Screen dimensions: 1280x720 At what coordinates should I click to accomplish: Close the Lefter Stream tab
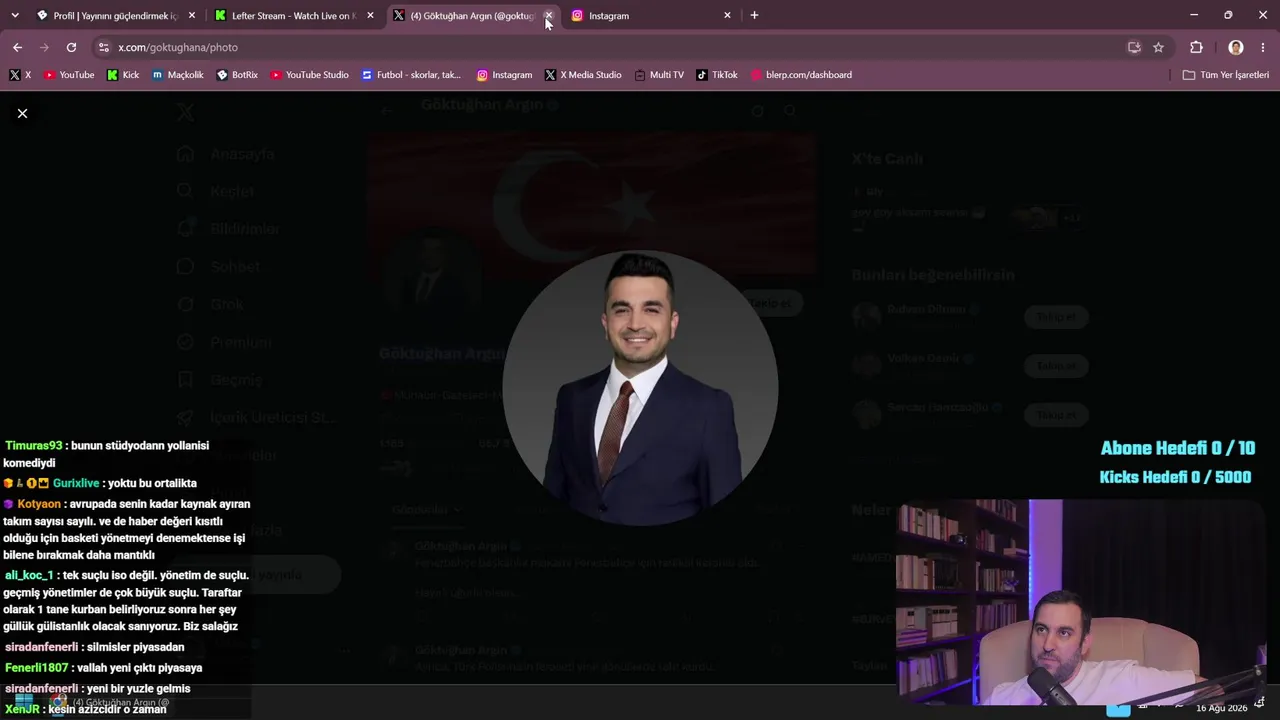coord(370,15)
